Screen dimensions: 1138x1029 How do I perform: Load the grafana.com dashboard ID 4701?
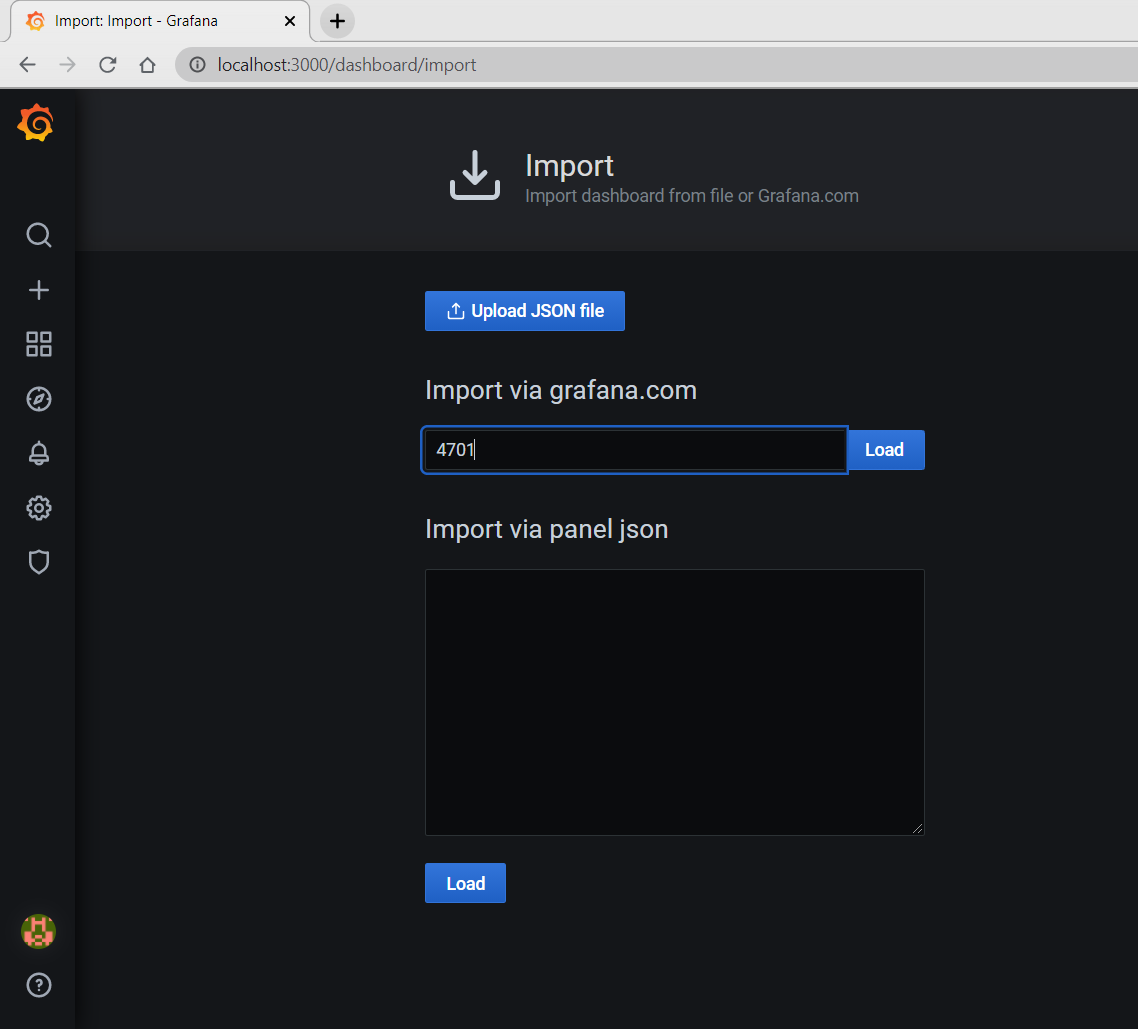click(x=885, y=450)
